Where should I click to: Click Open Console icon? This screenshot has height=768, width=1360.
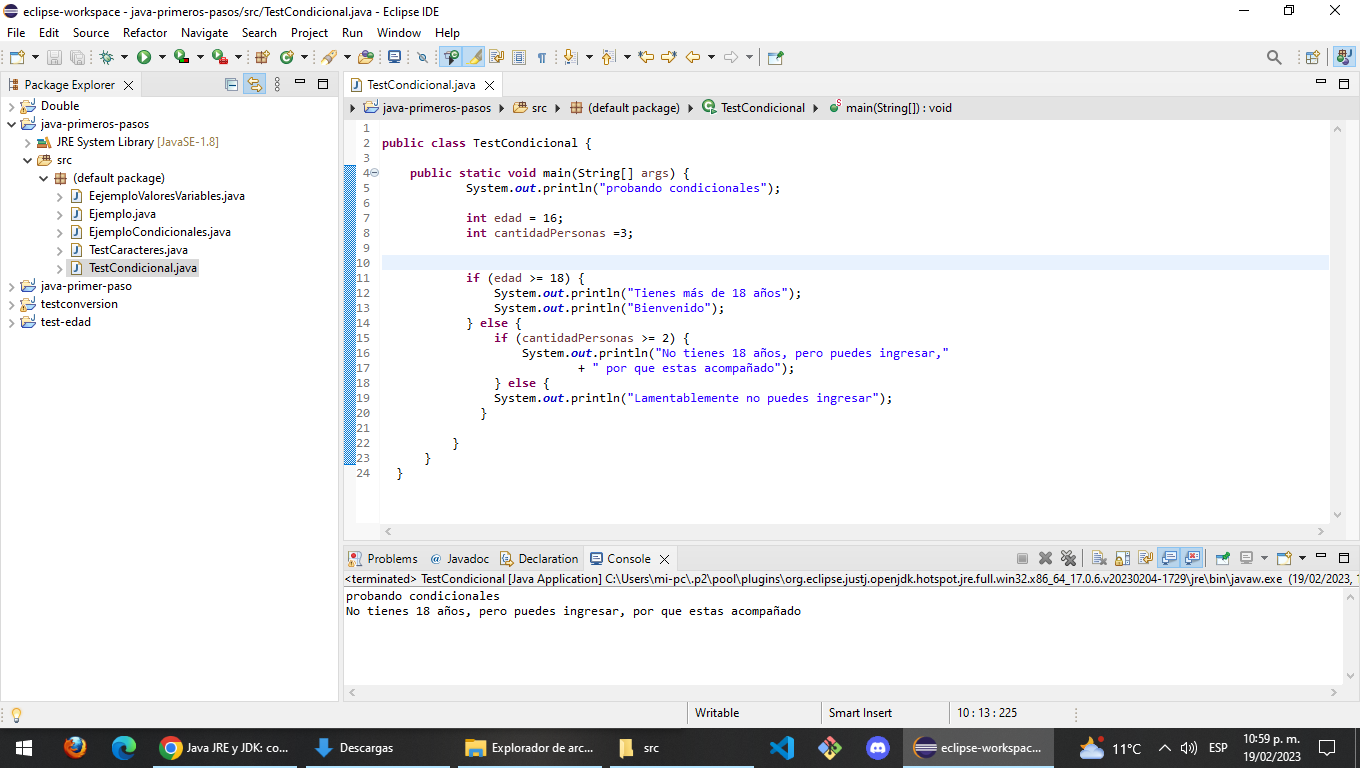(x=1285, y=559)
